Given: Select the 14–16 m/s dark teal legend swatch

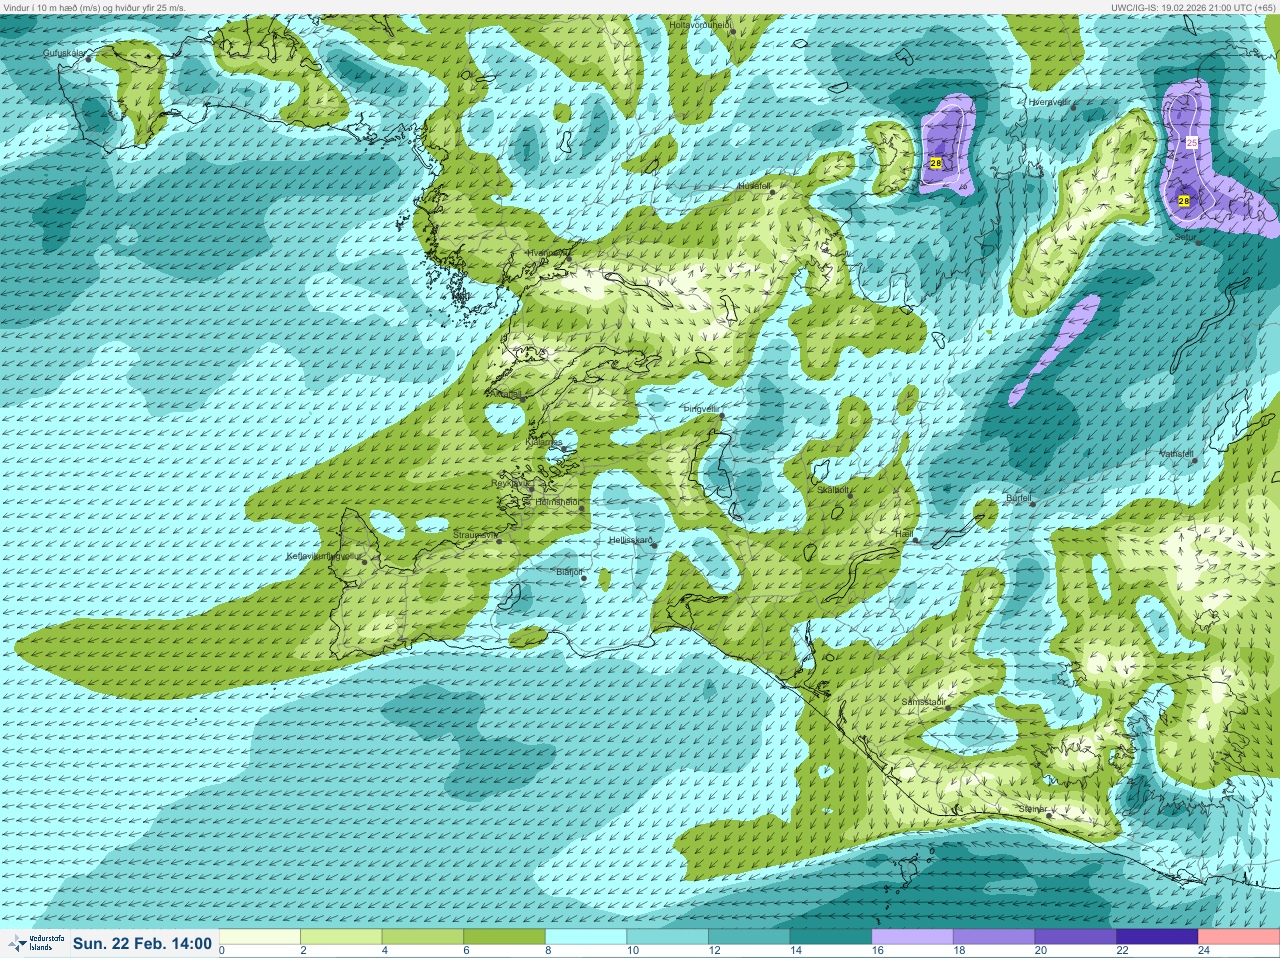Looking at the screenshot, I should 831,937.
